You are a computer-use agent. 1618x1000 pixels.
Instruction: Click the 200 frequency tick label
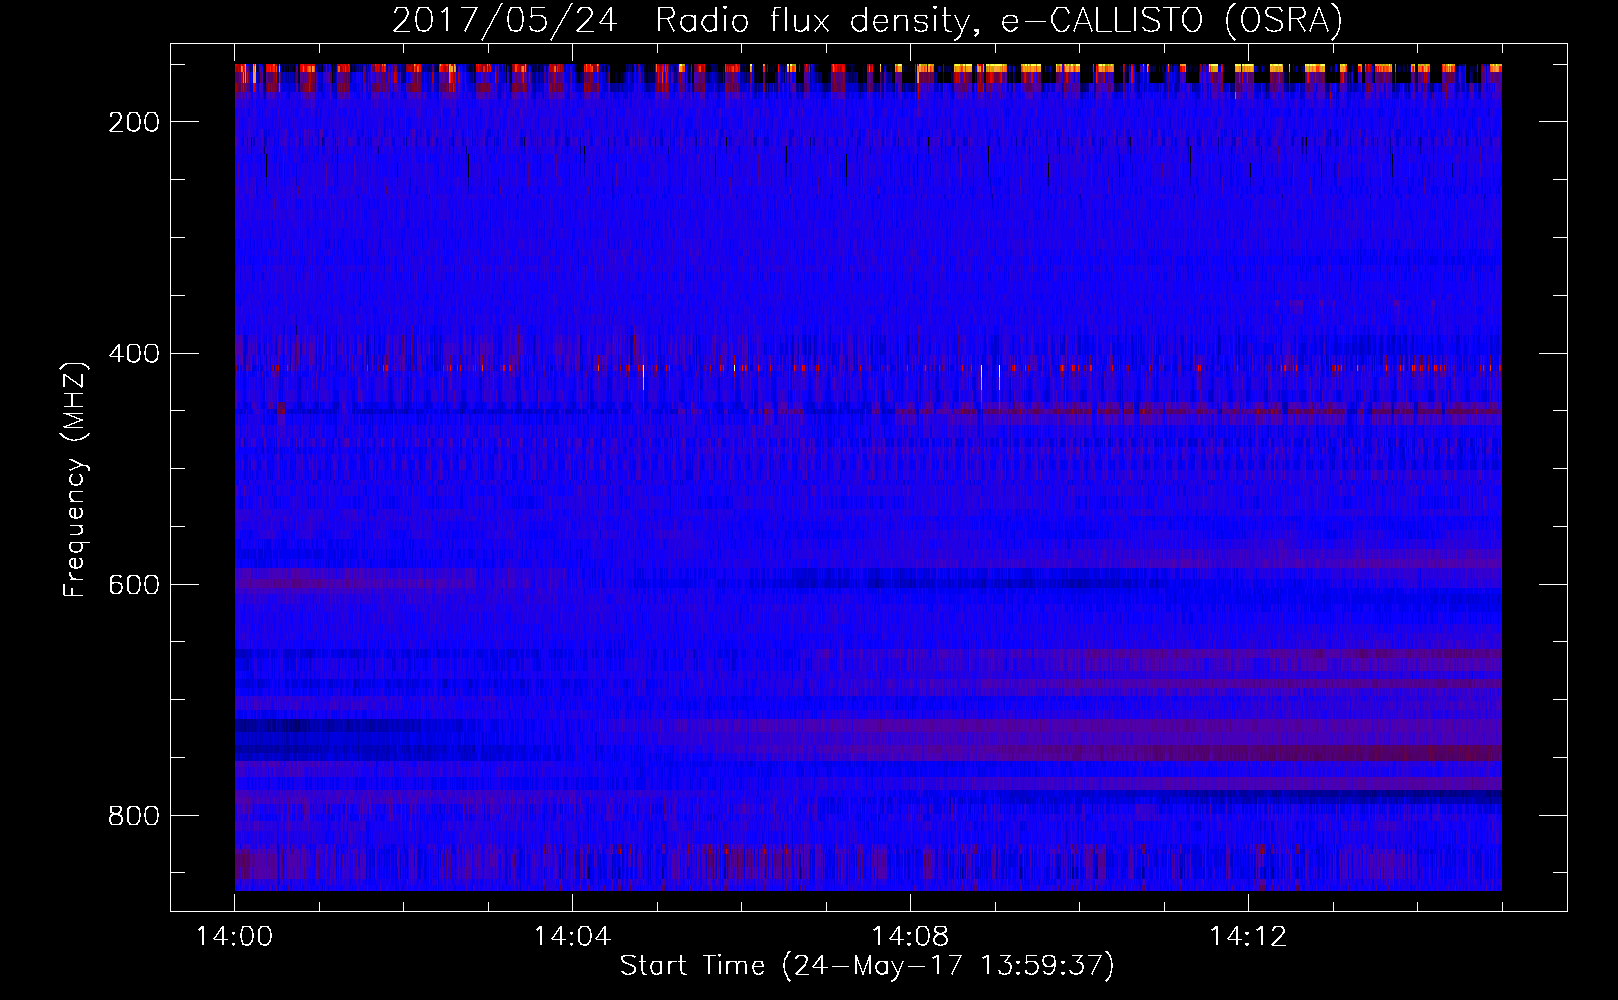pyautogui.click(x=134, y=122)
